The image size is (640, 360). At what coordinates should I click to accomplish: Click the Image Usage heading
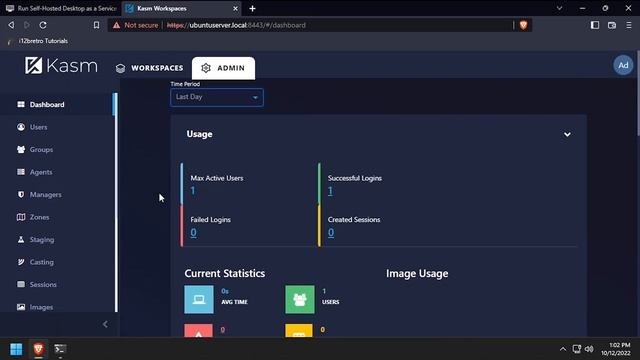(417, 273)
